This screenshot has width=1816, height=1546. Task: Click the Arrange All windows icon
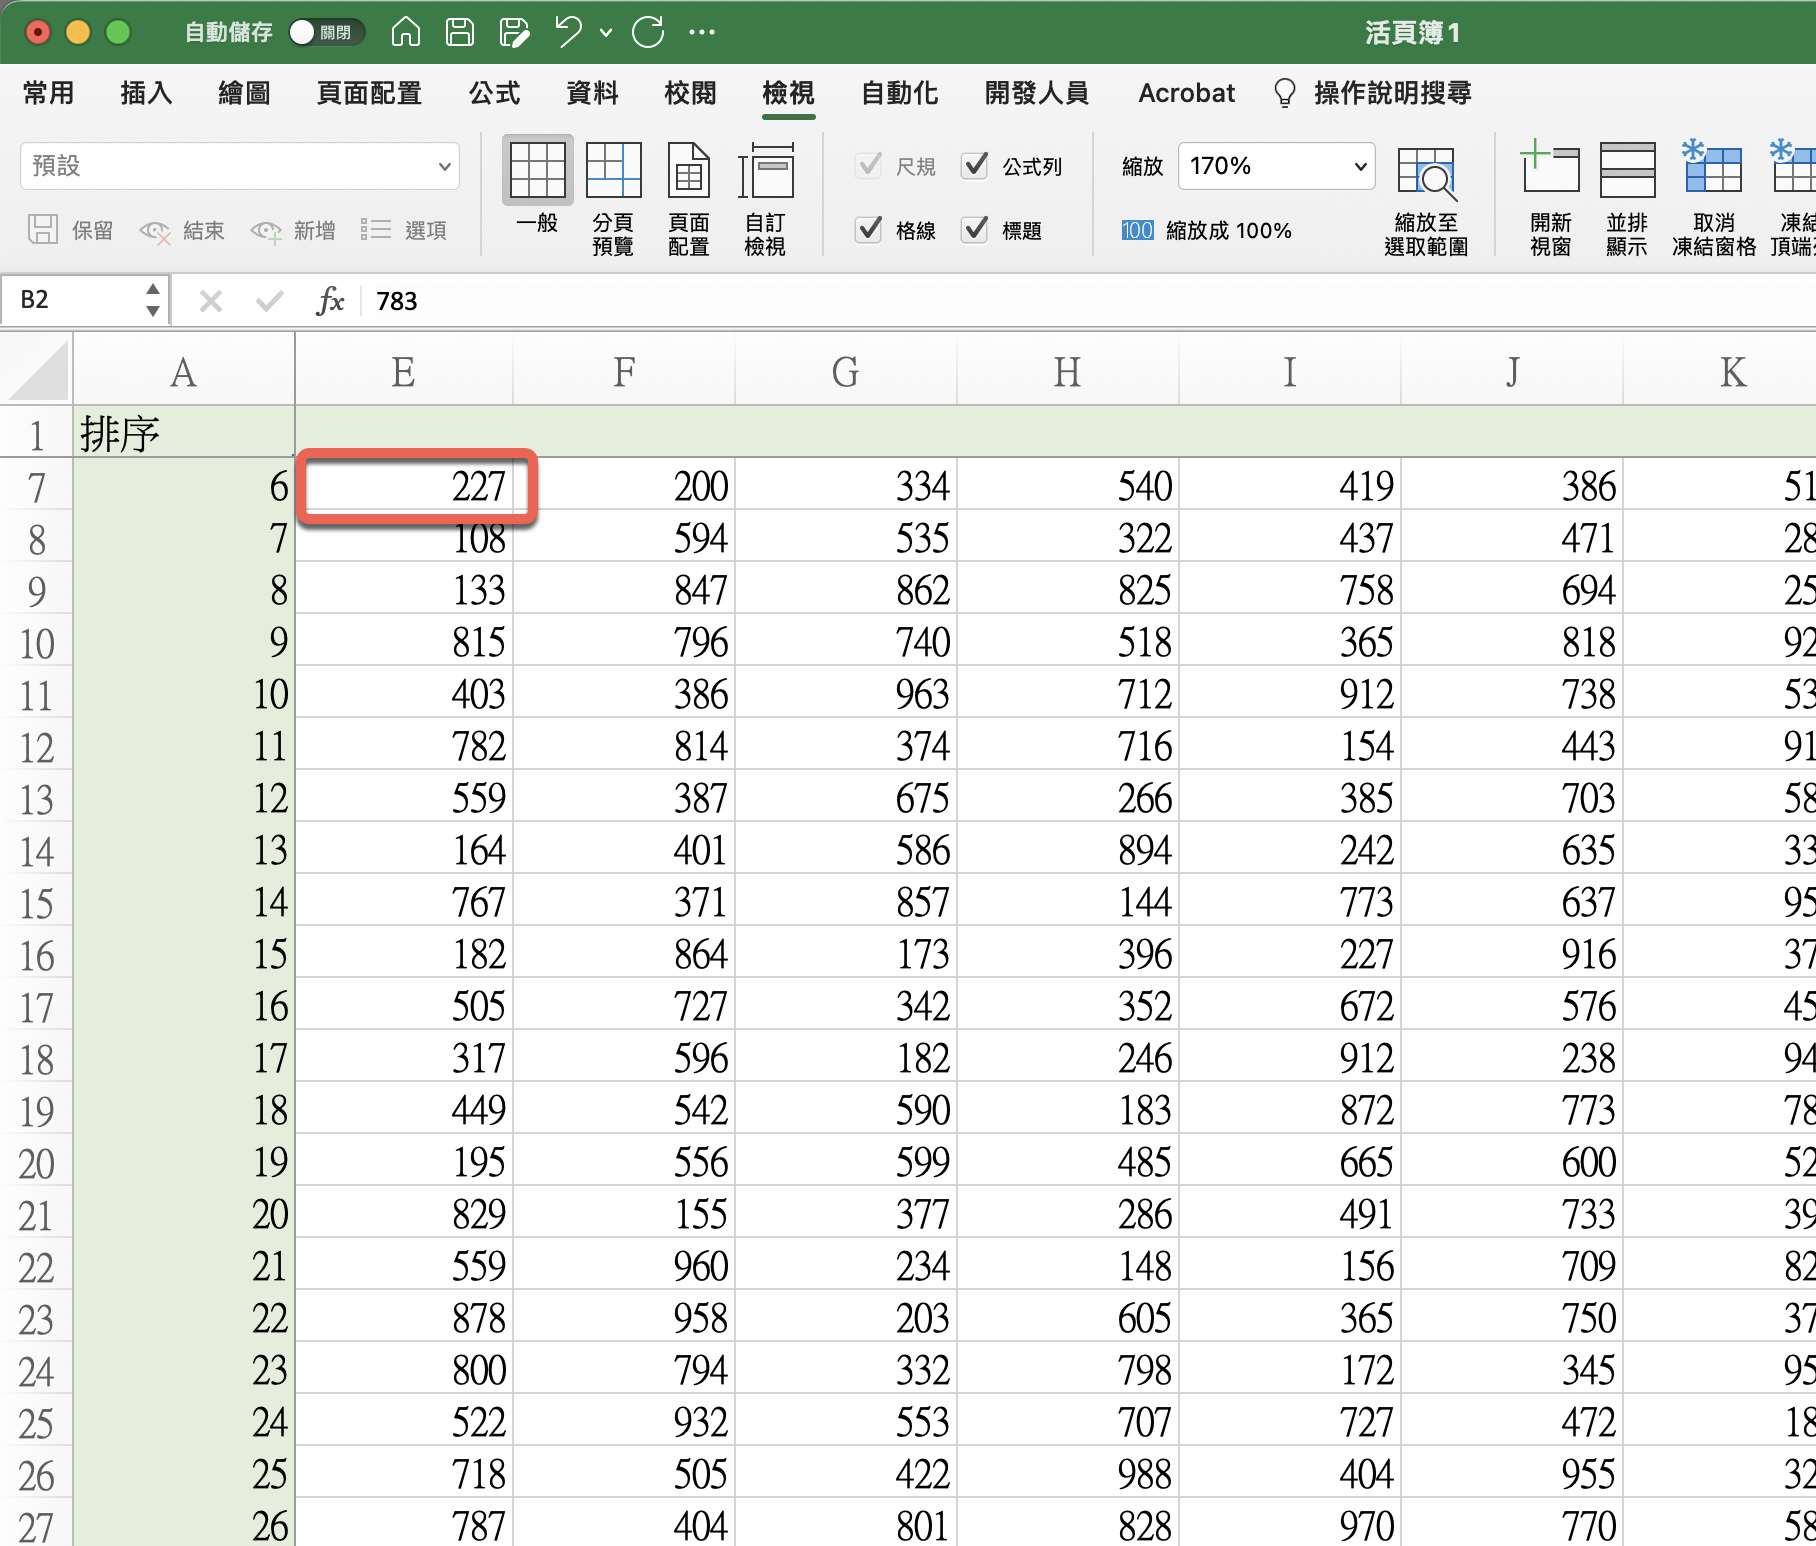[x=1626, y=197]
